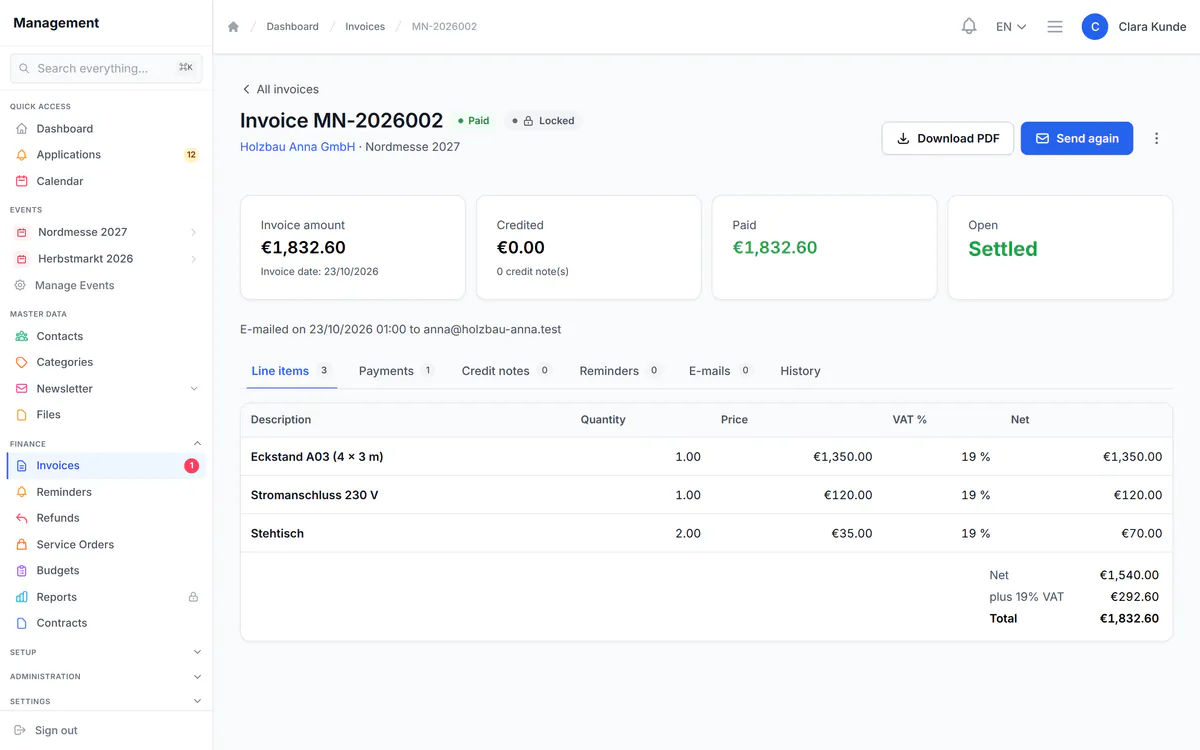Click the Applications count badge 12
The height and width of the screenshot is (750, 1200).
click(x=191, y=155)
